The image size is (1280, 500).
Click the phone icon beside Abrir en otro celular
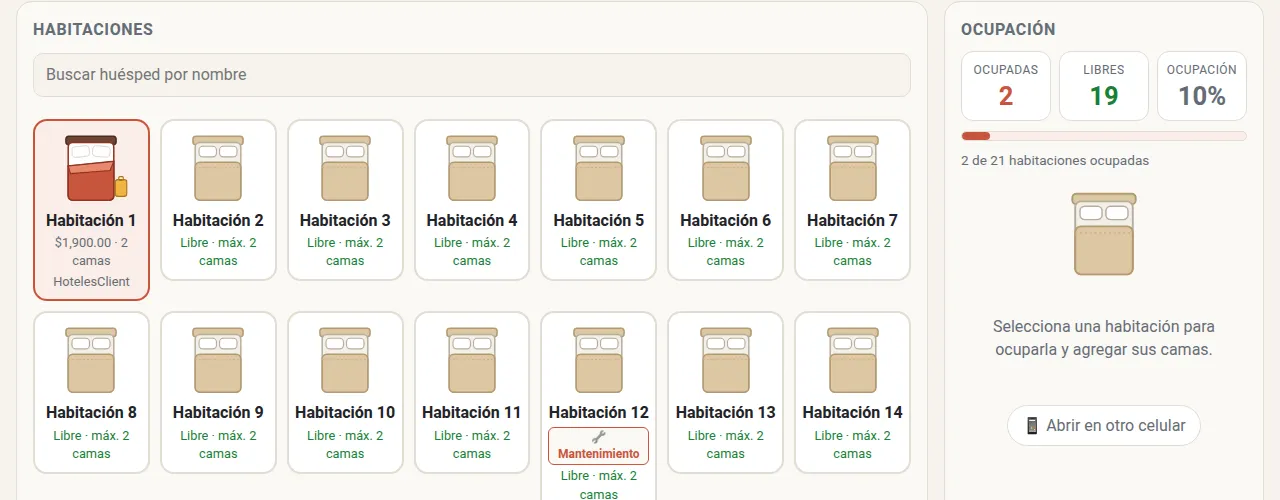point(1032,426)
